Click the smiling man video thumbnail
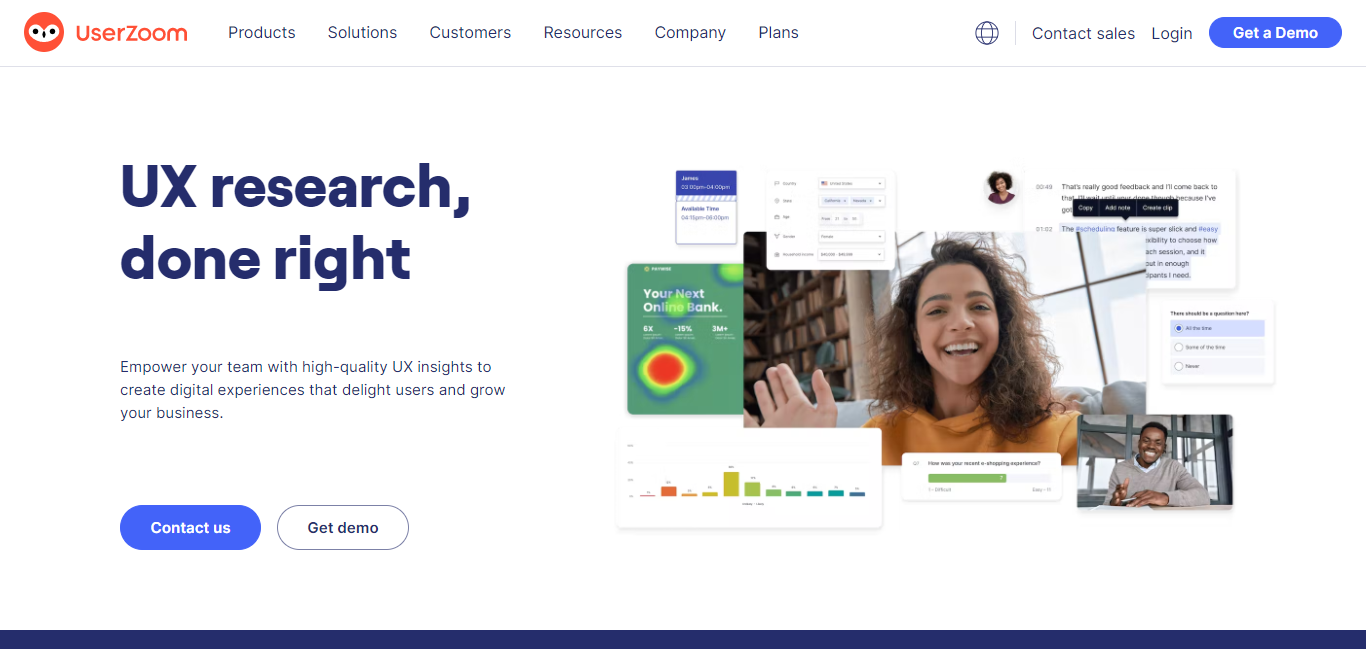The image size is (1366, 649). coord(1155,461)
